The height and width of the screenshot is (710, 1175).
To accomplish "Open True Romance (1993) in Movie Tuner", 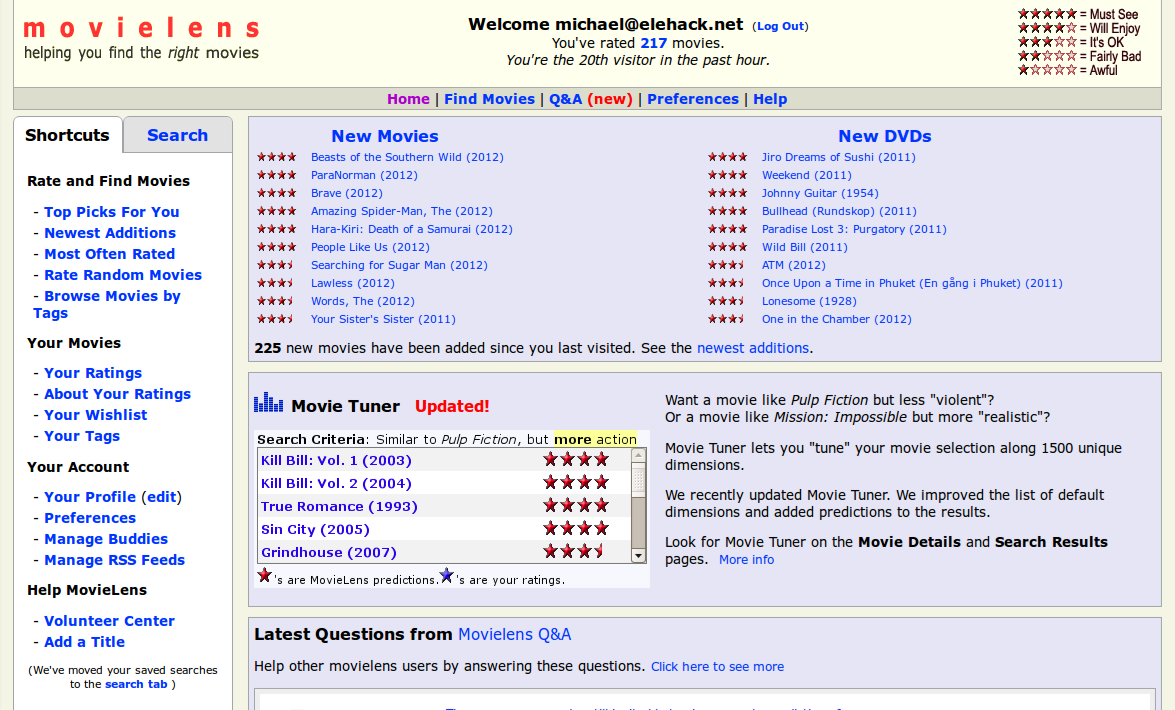I will click(339, 506).
